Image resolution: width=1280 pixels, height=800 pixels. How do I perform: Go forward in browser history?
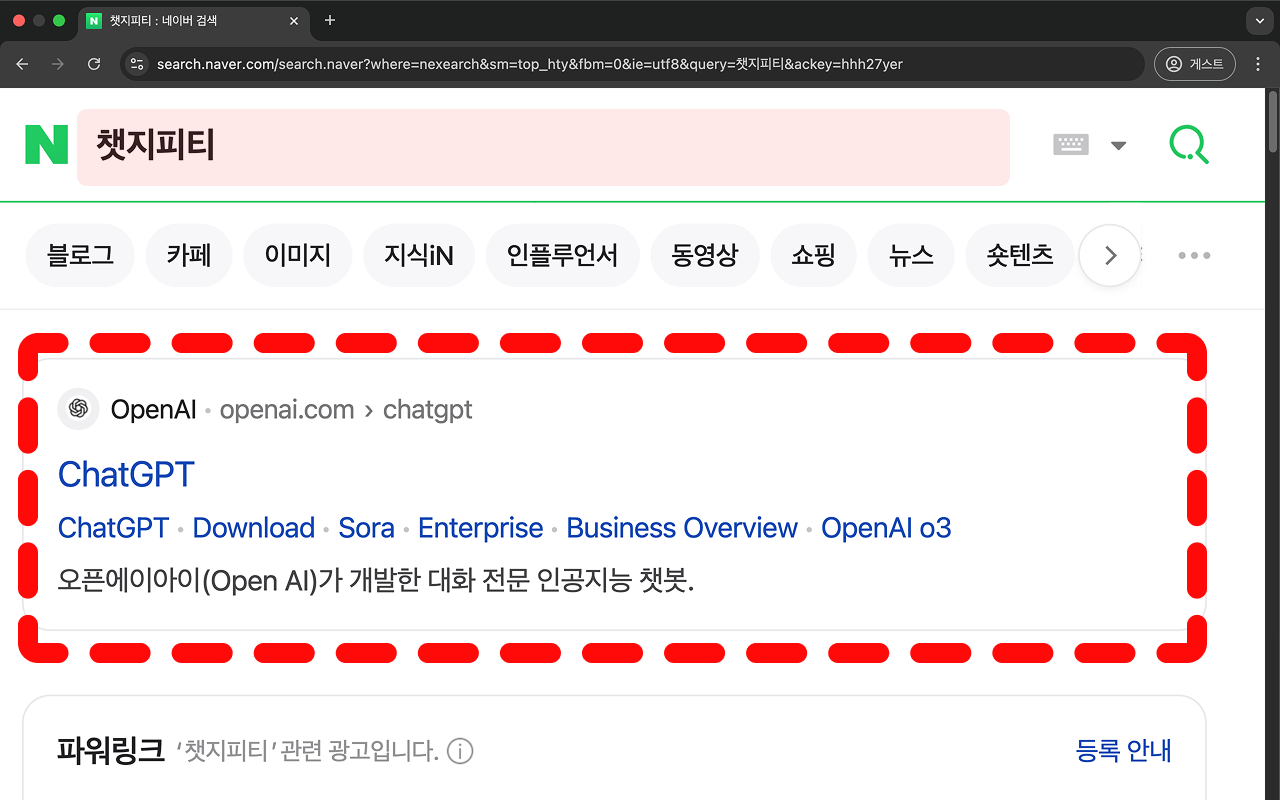pos(58,64)
